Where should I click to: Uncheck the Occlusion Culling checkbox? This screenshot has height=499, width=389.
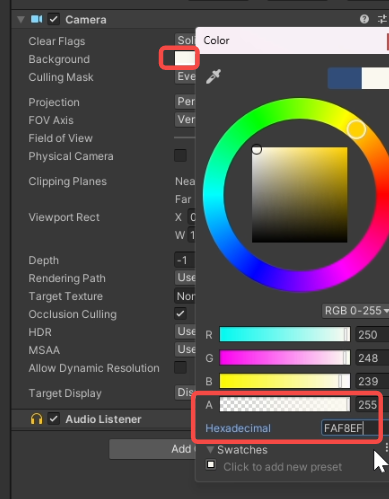180,314
